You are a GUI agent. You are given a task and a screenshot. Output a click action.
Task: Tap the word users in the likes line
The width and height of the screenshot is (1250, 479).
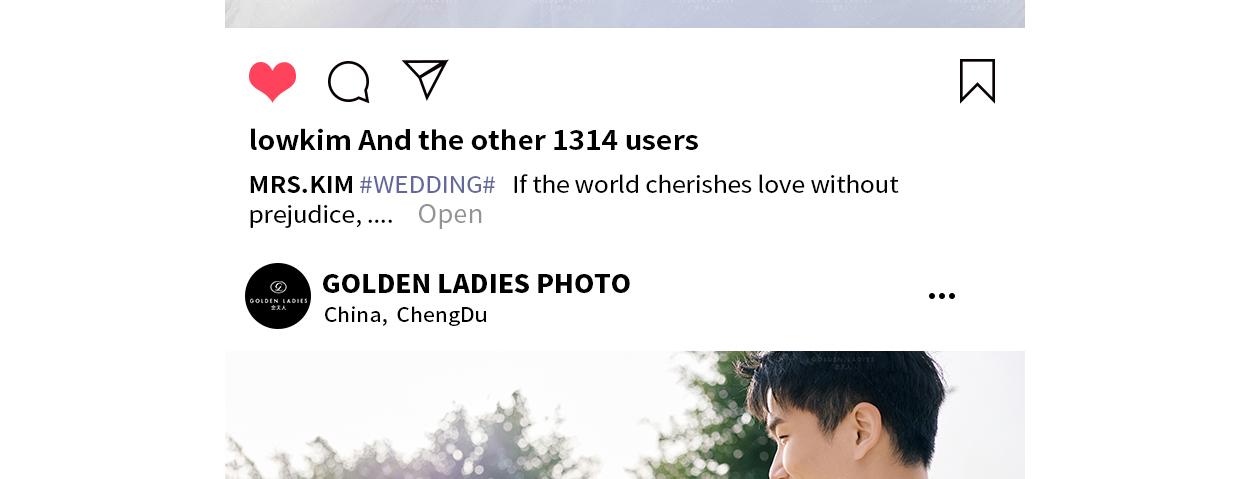(662, 140)
